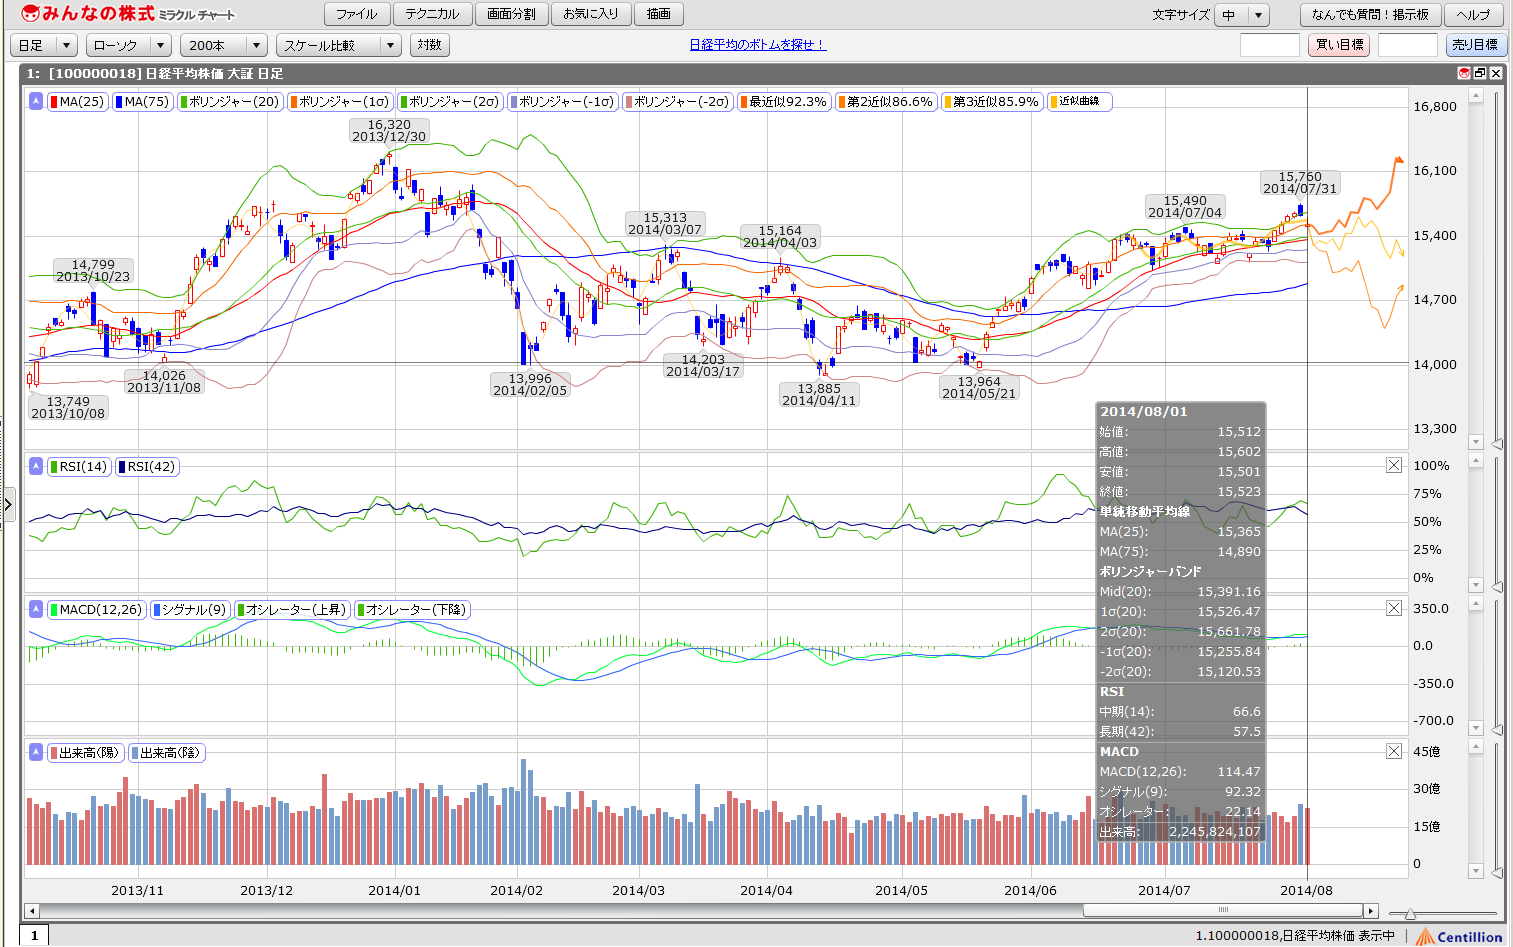Open the 日経平均のボトムを探せ！ link

tap(757, 45)
